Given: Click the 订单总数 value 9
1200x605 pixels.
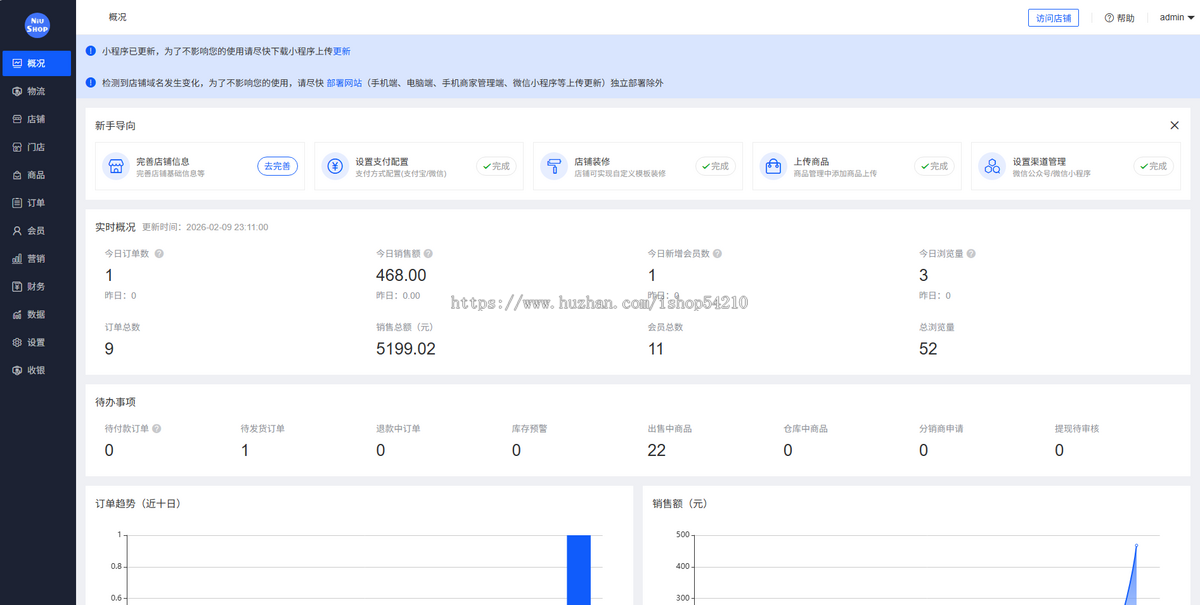Looking at the screenshot, I should point(109,349).
